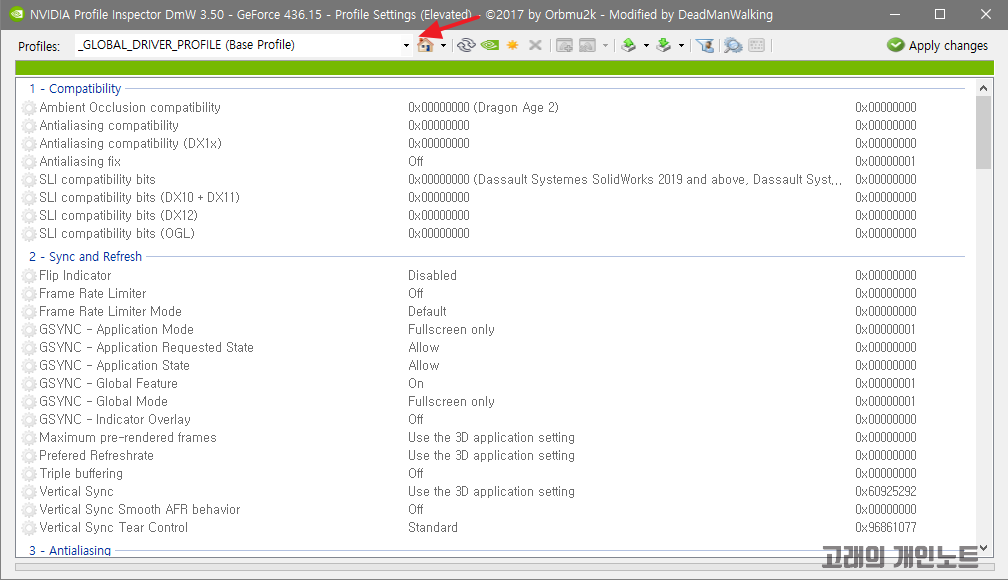This screenshot has height=580, width=1008.
Task: Click the gear icon beside Triple buffering
Action: pyautogui.click(x=29, y=474)
